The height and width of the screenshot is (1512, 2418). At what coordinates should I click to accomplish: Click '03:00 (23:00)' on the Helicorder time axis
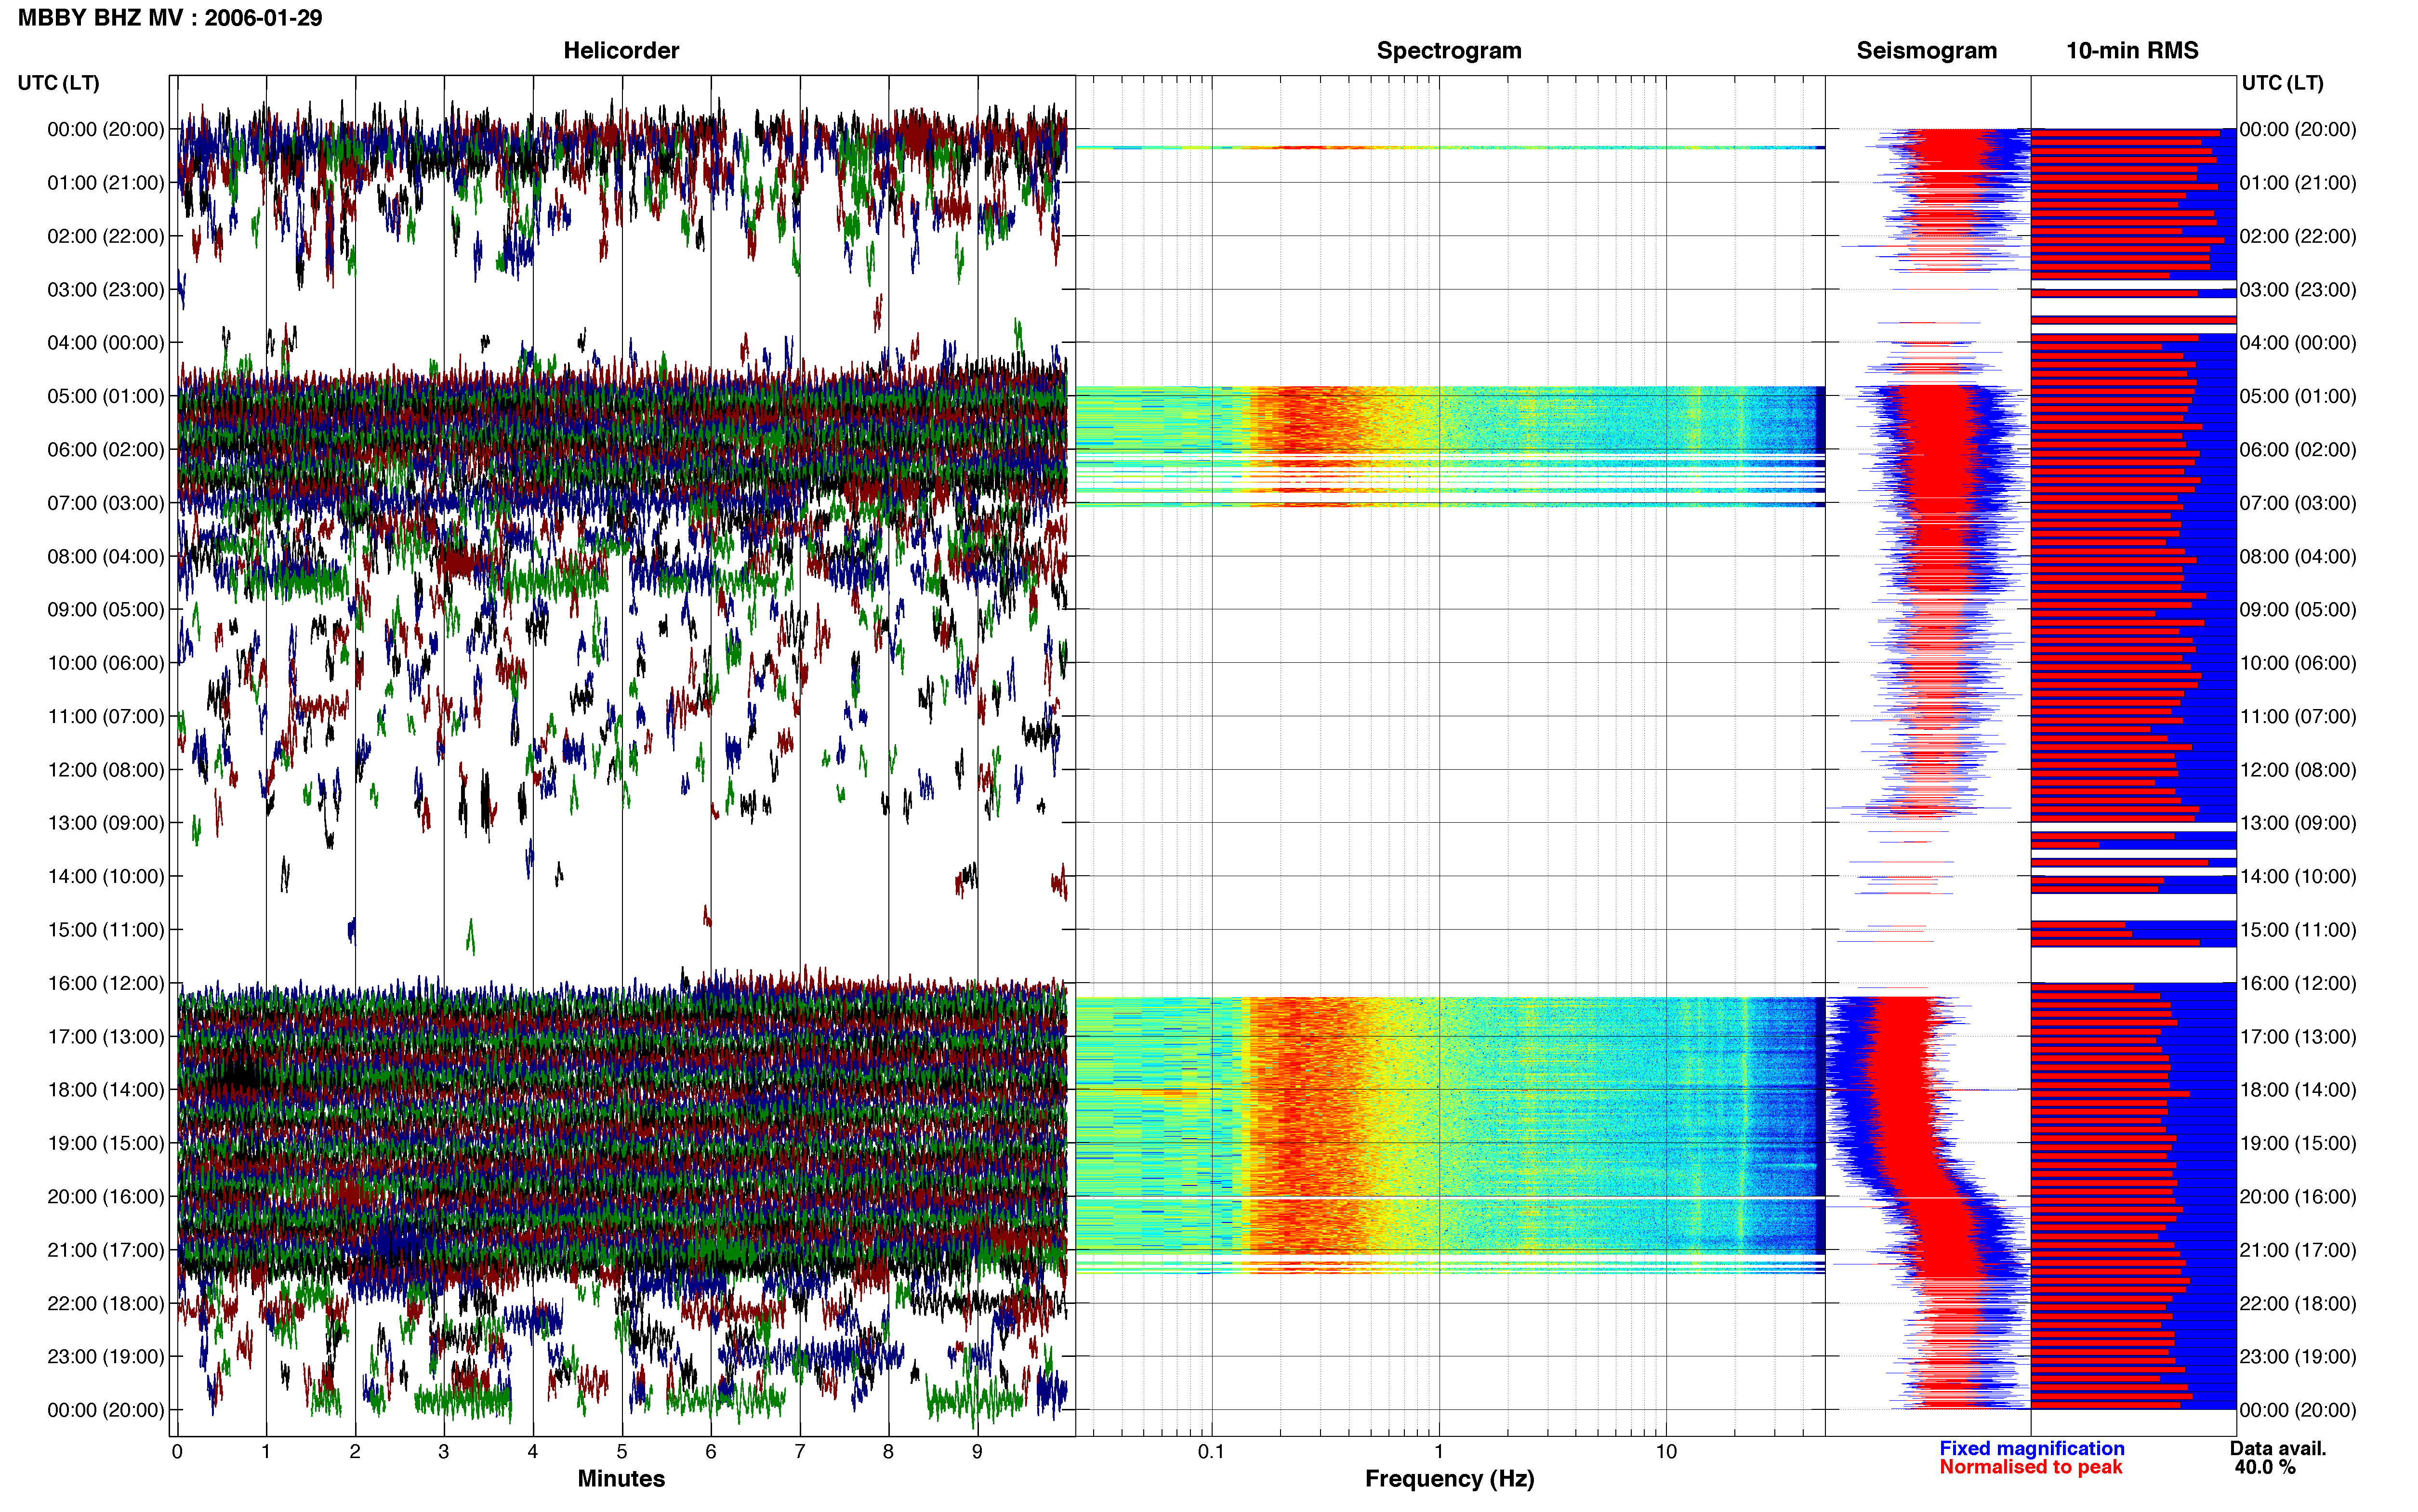point(106,290)
